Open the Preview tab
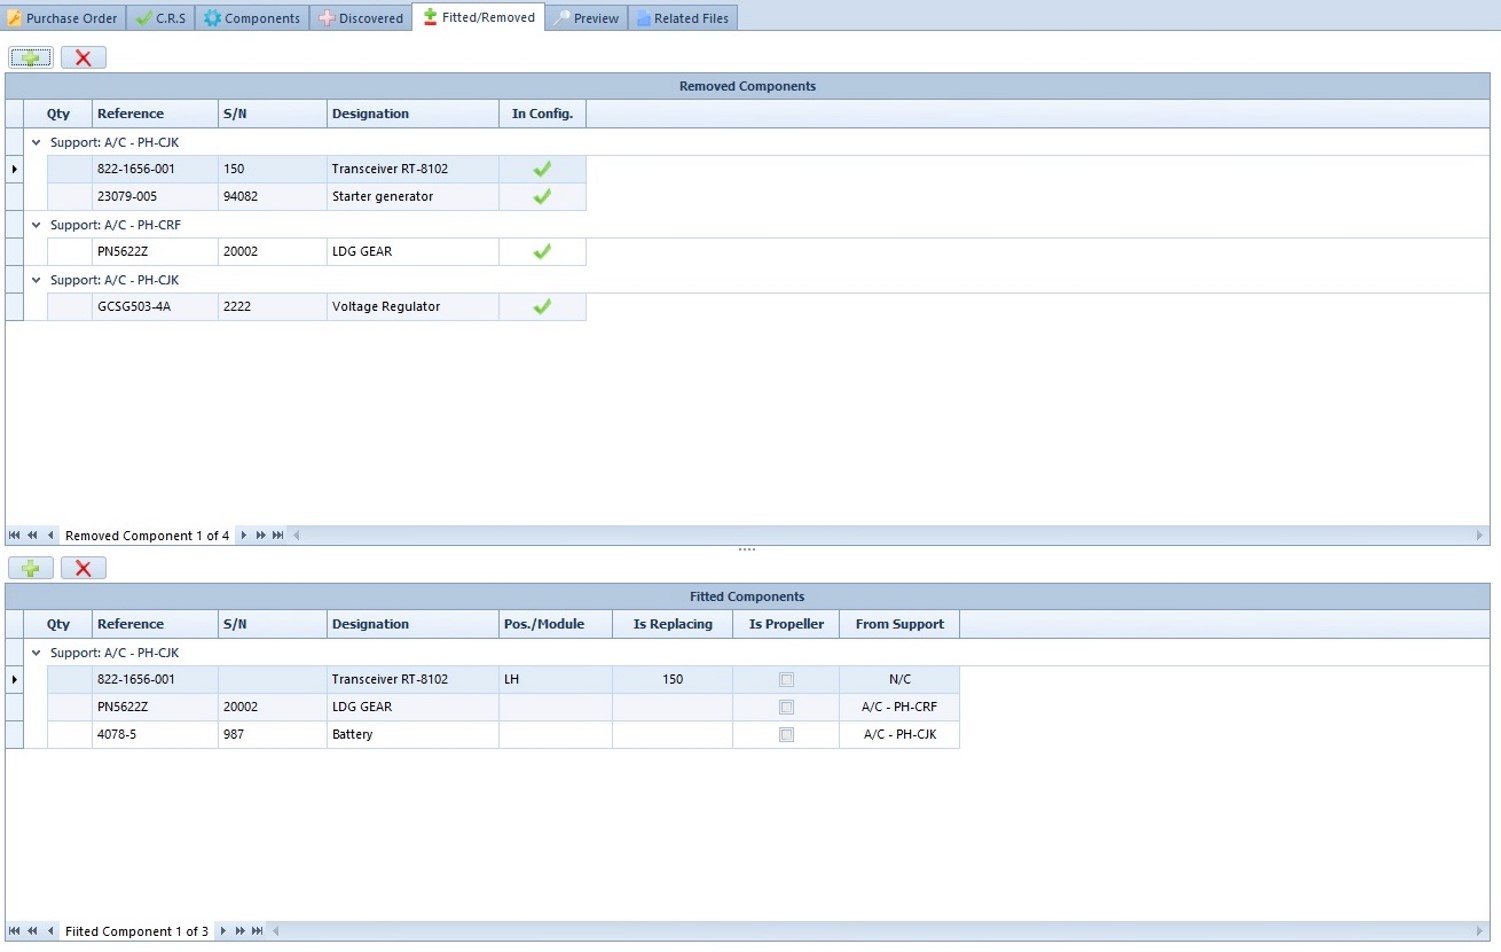Image resolution: width=1501 pixels, height=952 pixels. (587, 18)
